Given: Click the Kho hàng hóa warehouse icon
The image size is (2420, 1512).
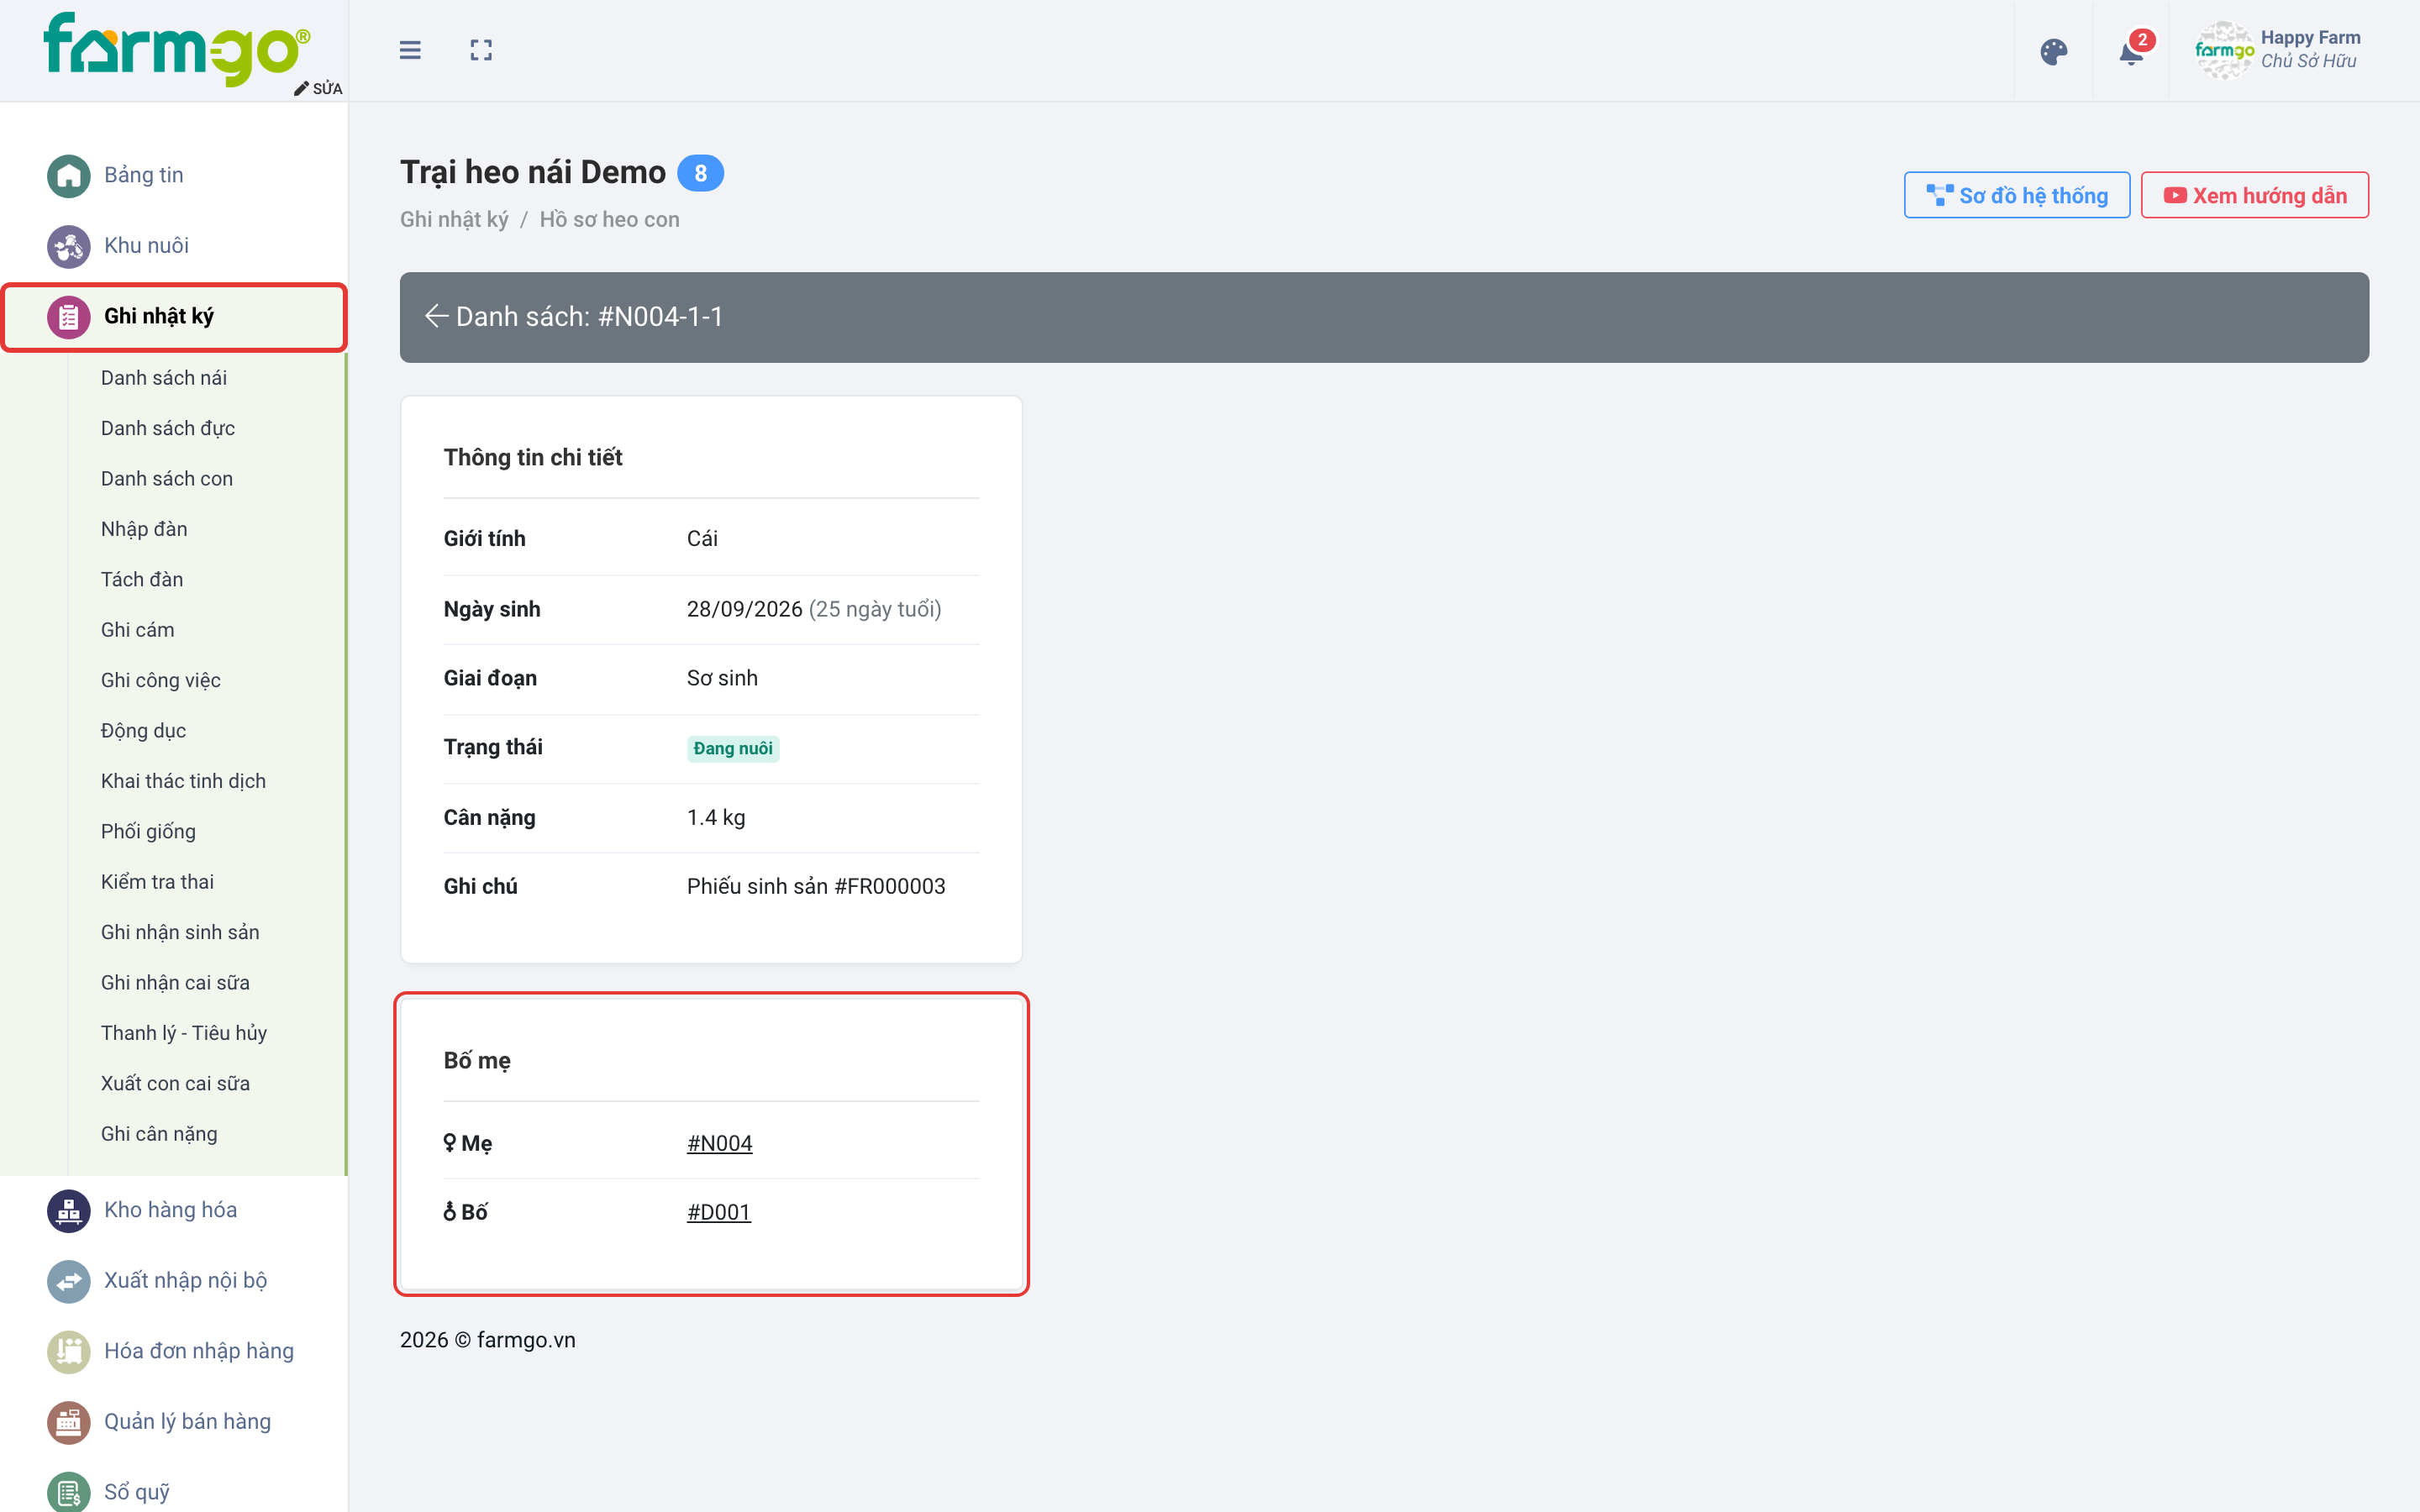Looking at the screenshot, I should (69, 1211).
